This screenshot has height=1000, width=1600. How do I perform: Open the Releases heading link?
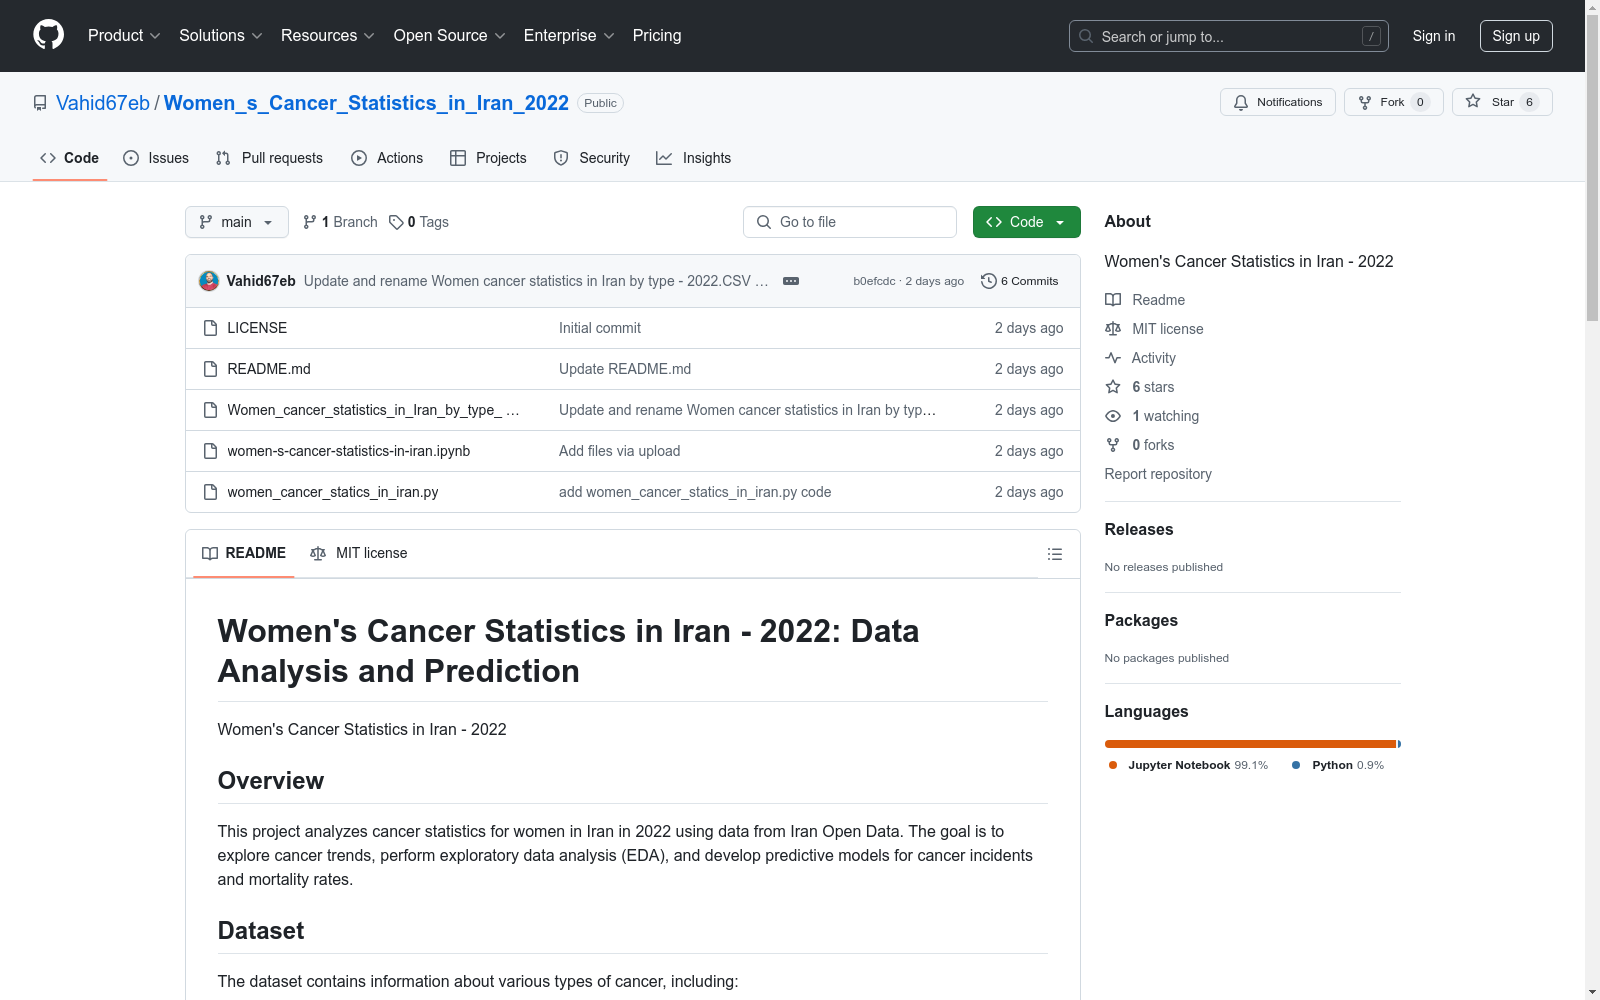tap(1139, 530)
